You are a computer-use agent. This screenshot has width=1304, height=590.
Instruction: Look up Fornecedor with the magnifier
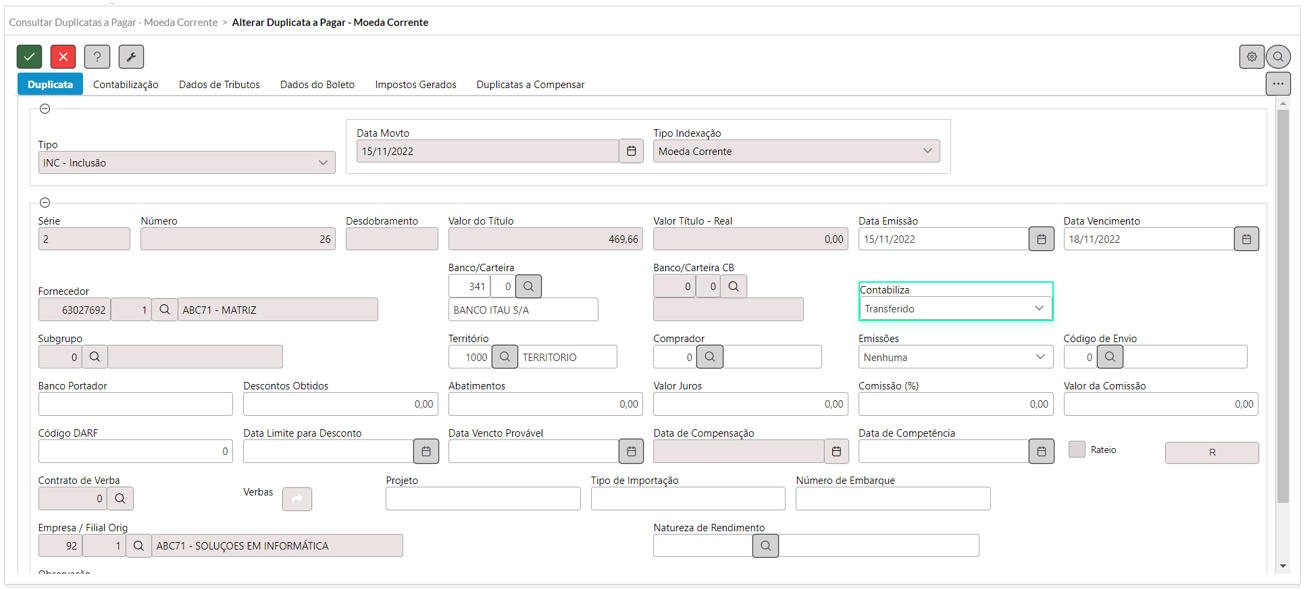pyautogui.click(x=165, y=310)
